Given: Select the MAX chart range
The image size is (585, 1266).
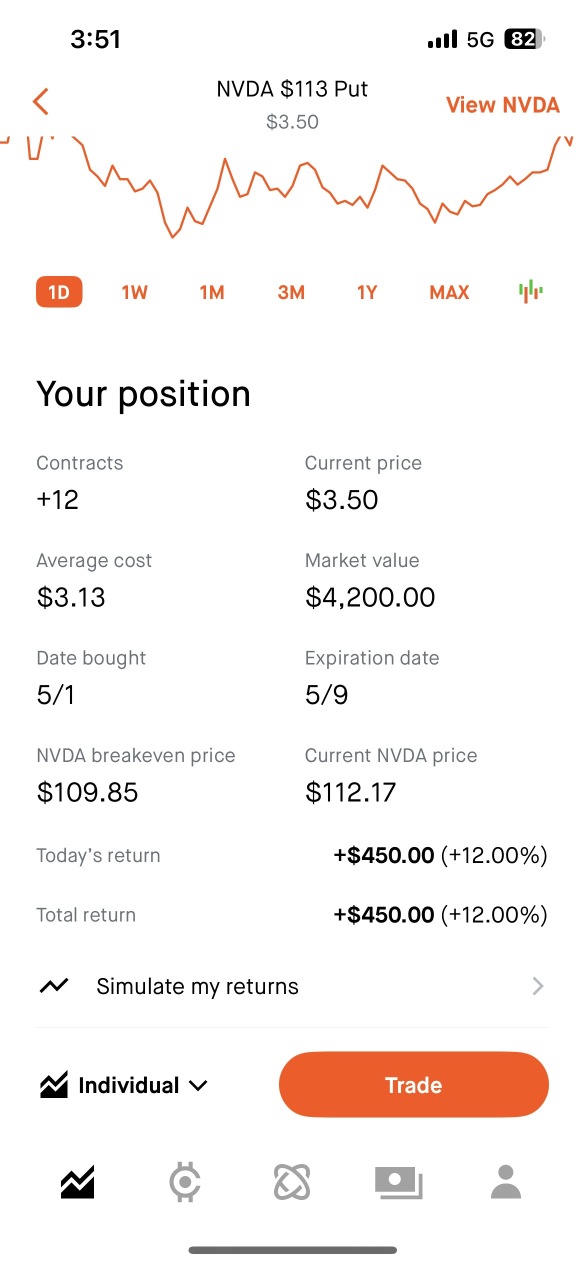Looking at the screenshot, I should (449, 292).
